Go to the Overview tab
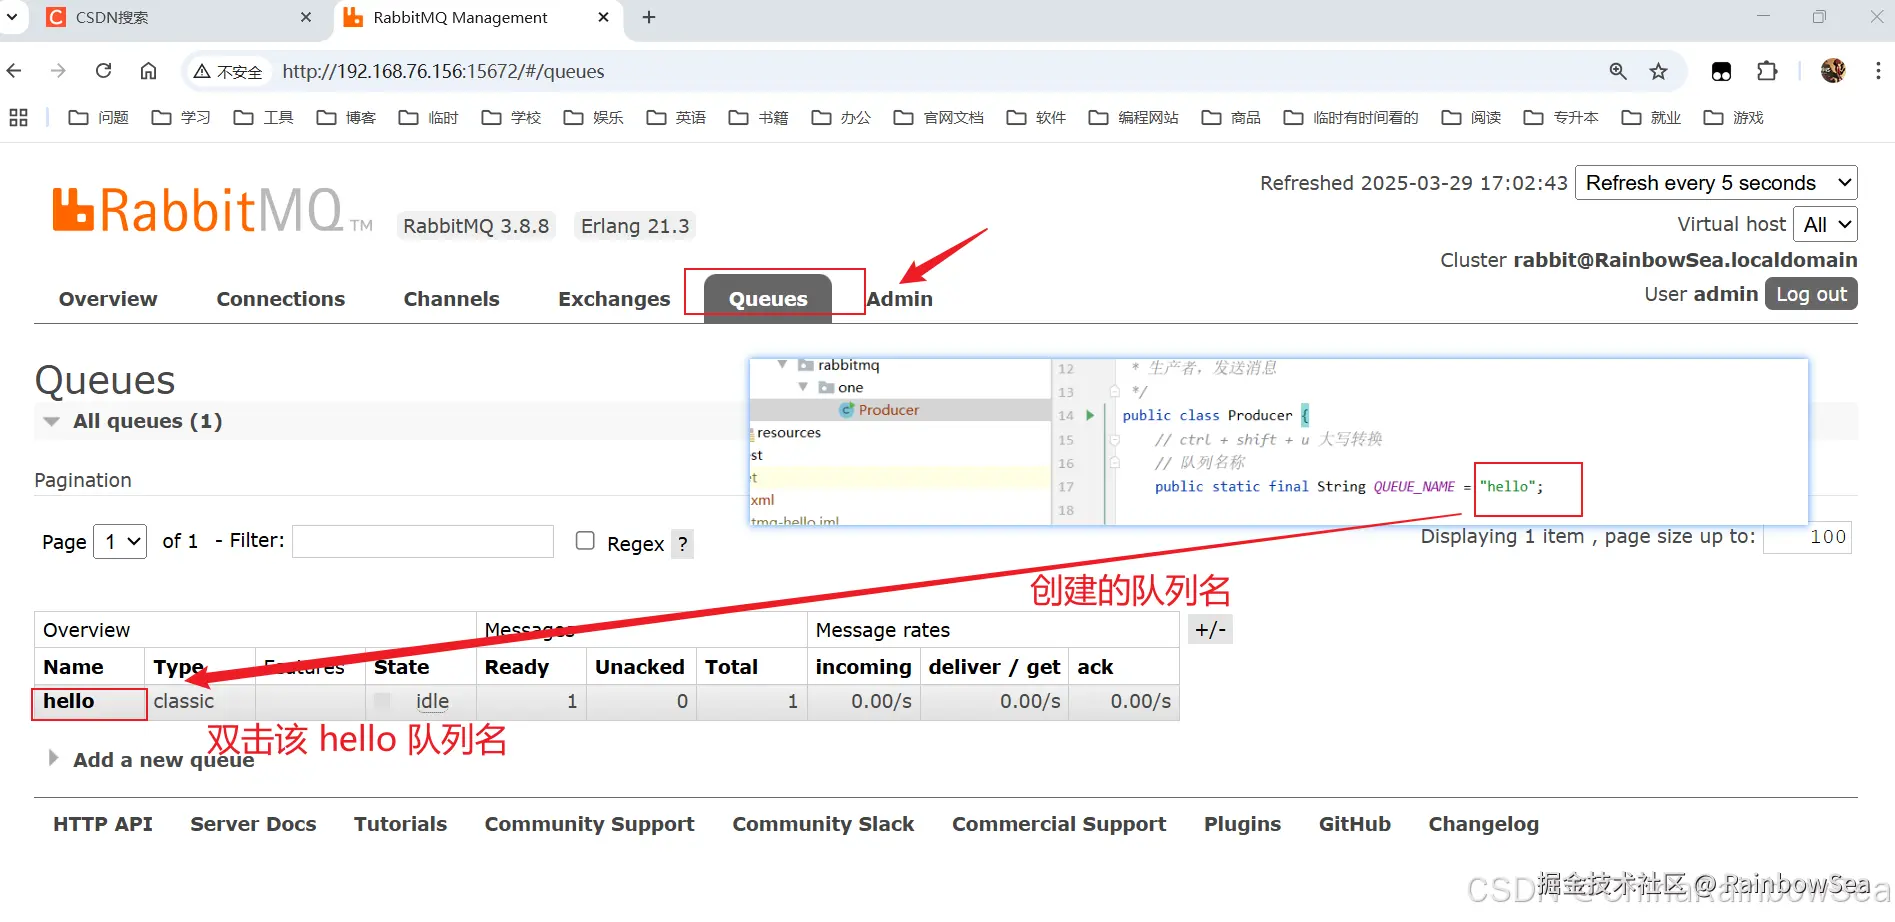Screen dimensions: 1895x922 click(108, 299)
